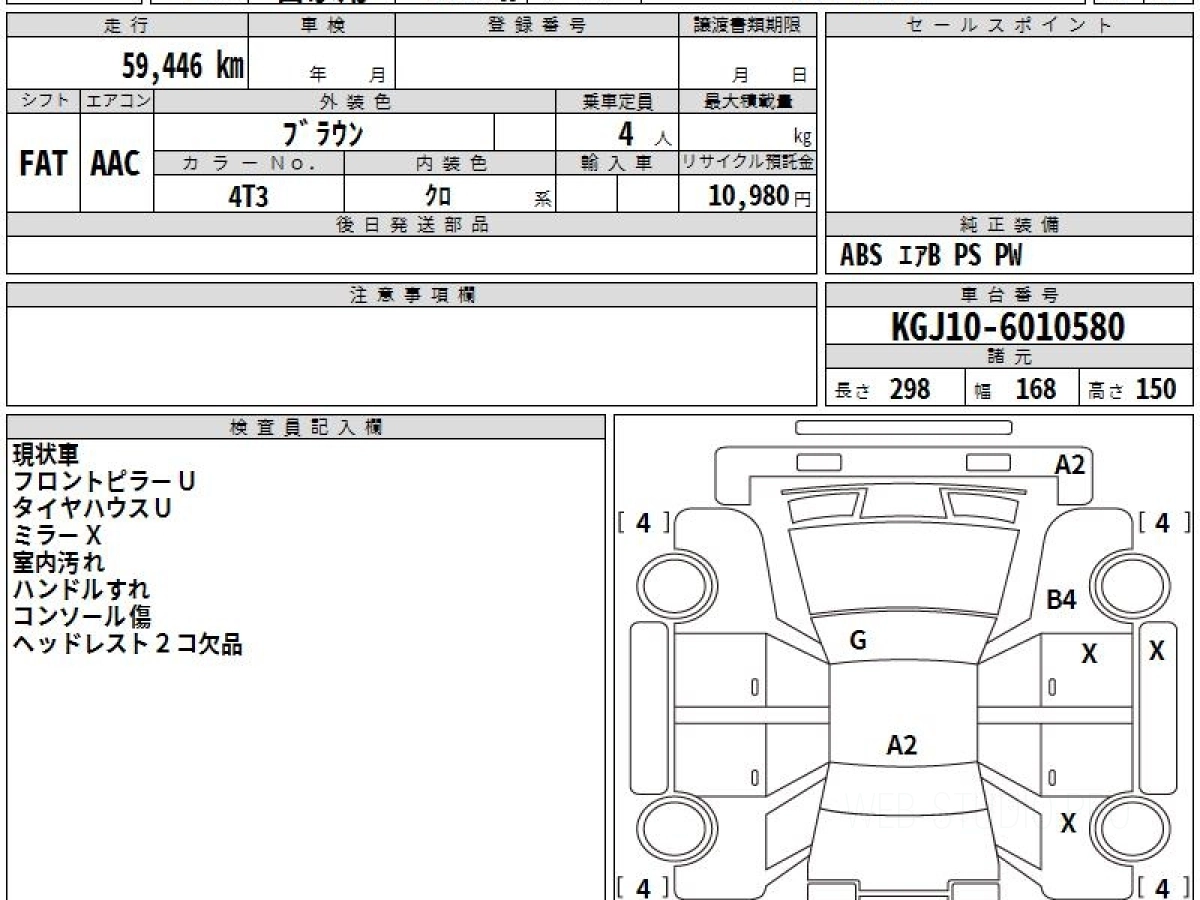Click the 純正装備 header
The height and width of the screenshot is (900, 1200).
(x=1010, y=225)
